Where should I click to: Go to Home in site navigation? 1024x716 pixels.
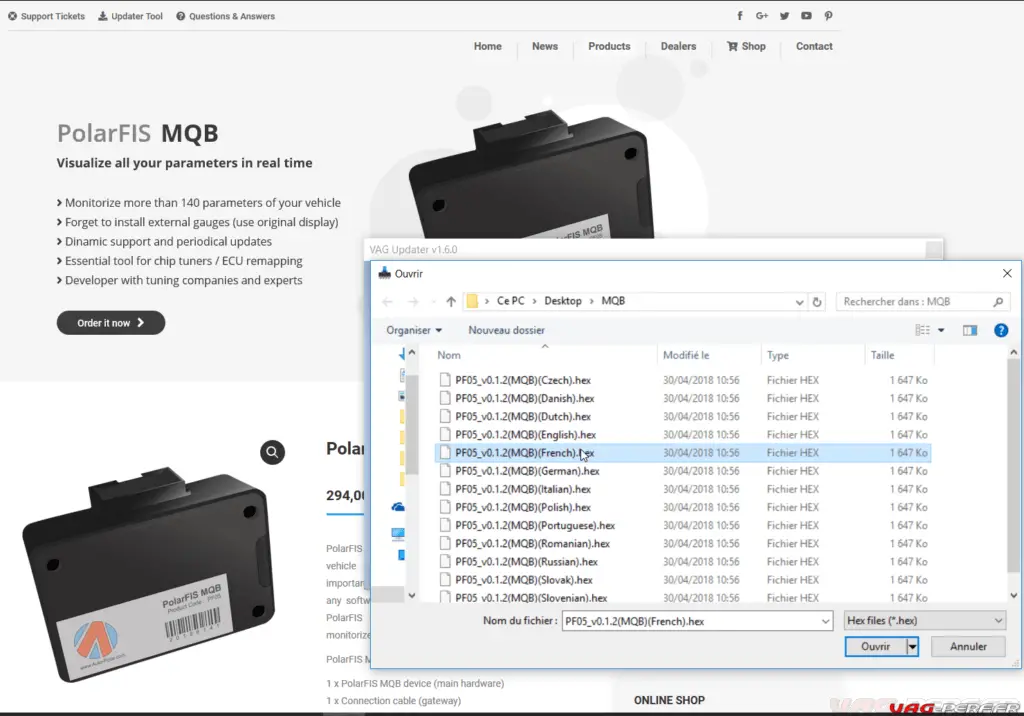click(488, 46)
